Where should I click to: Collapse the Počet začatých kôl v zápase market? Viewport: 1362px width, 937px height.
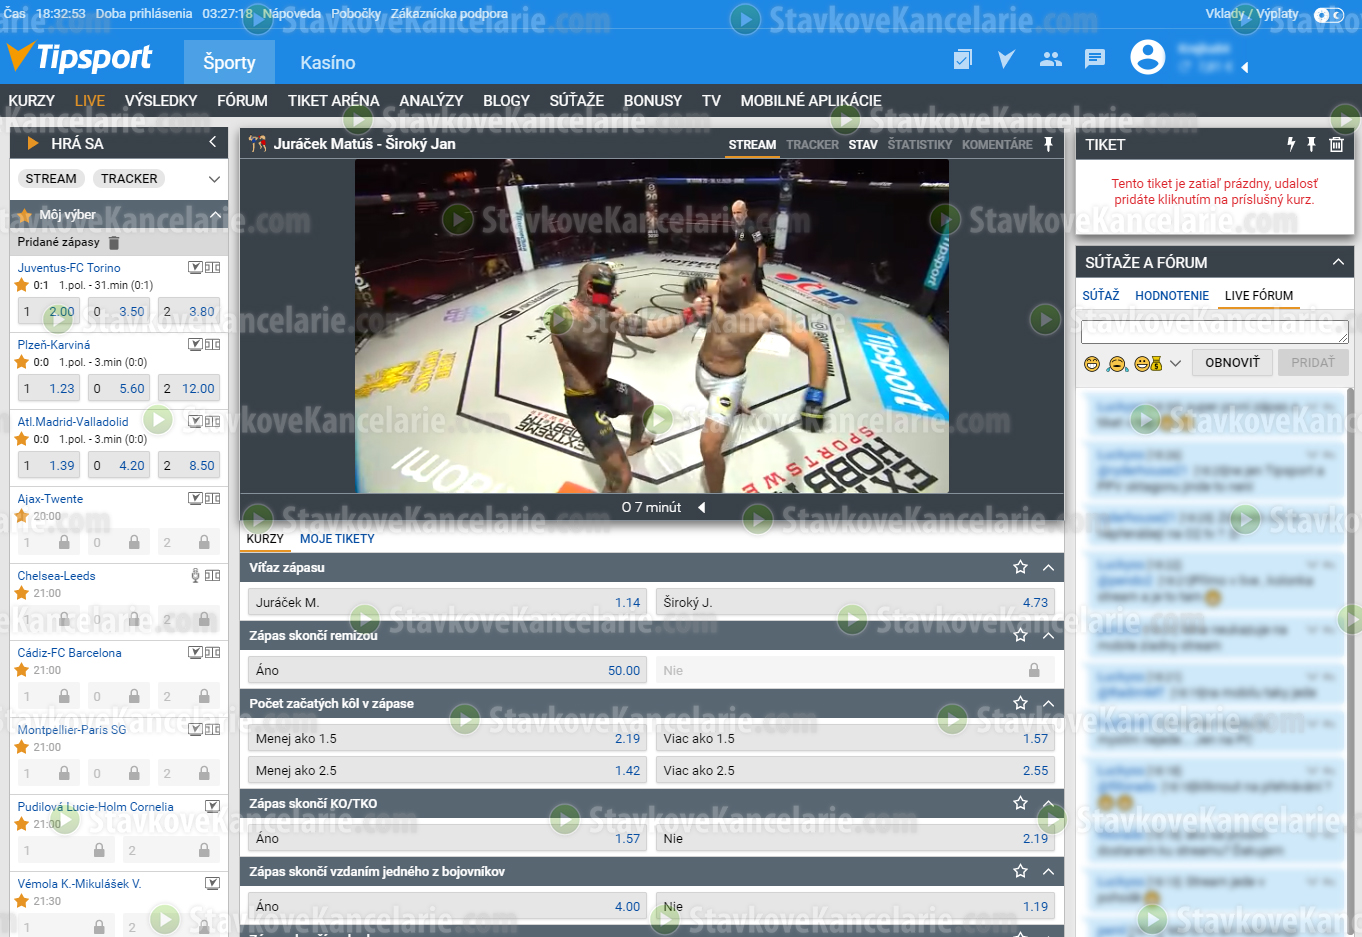[x=1048, y=703]
